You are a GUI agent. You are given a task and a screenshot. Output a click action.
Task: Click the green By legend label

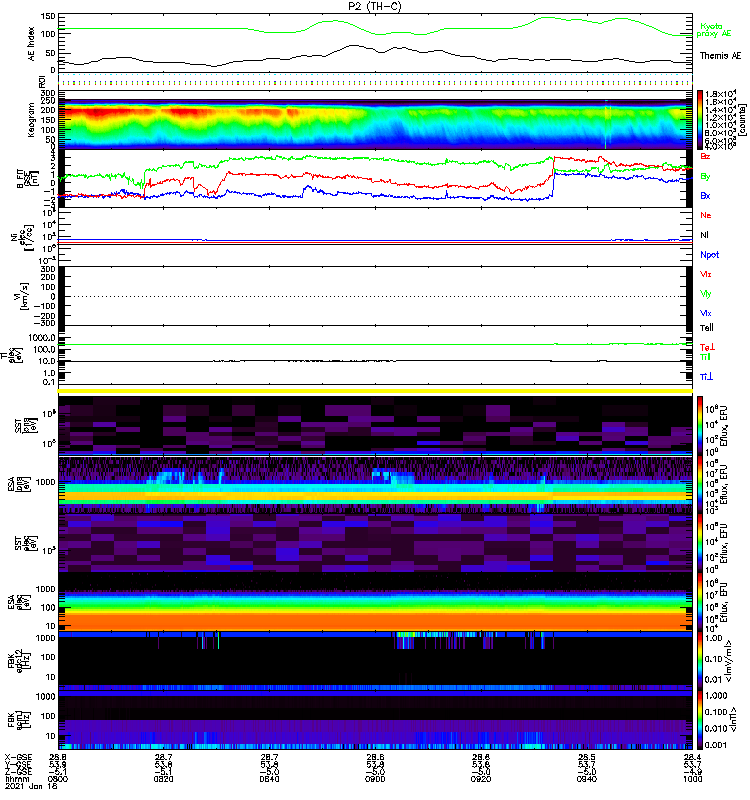[x=705, y=177]
